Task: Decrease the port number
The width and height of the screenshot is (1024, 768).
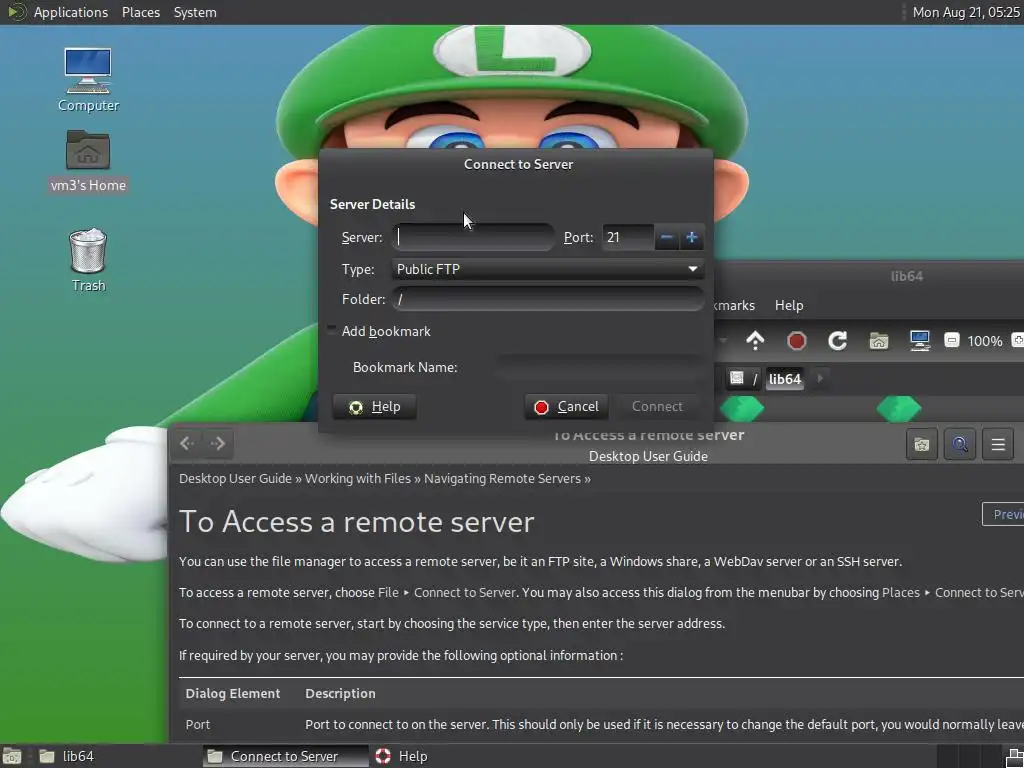Action: click(x=666, y=237)
